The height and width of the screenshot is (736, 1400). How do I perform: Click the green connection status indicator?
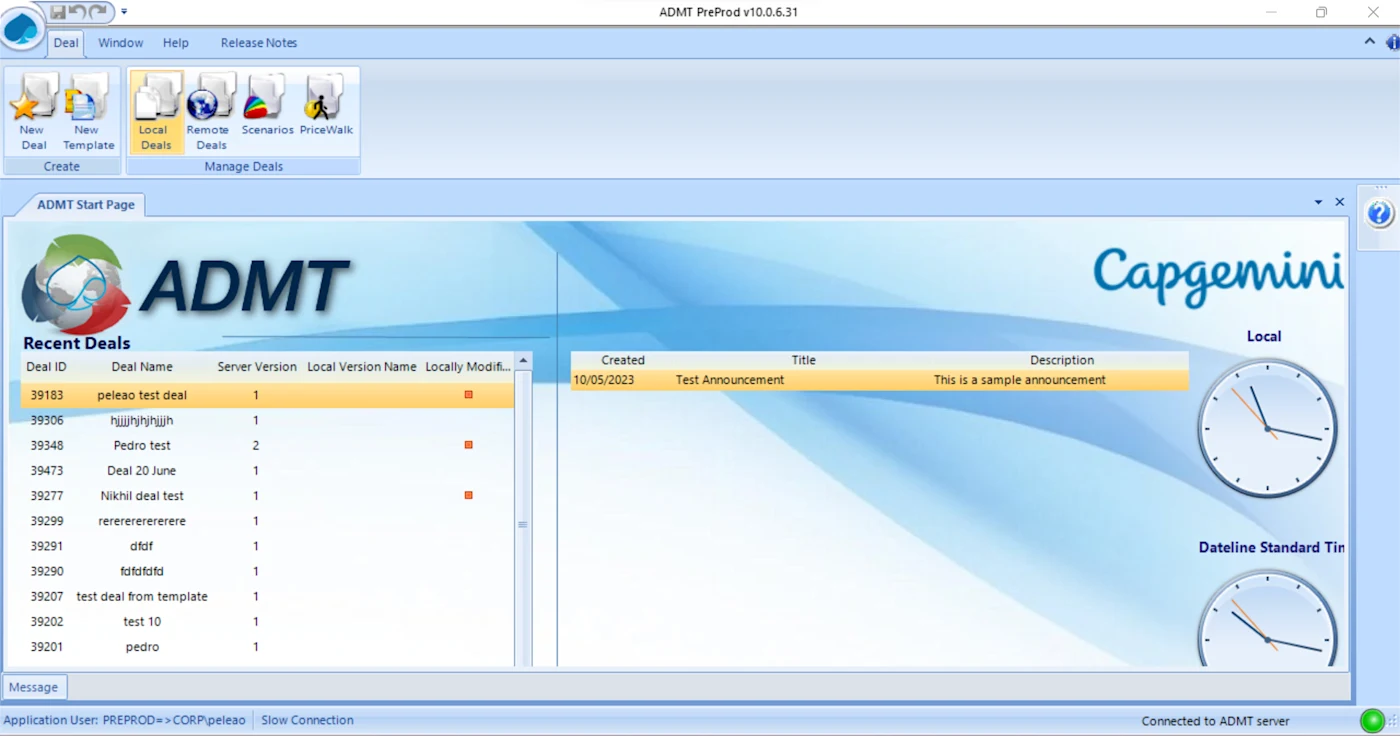tap(1372, 720)
